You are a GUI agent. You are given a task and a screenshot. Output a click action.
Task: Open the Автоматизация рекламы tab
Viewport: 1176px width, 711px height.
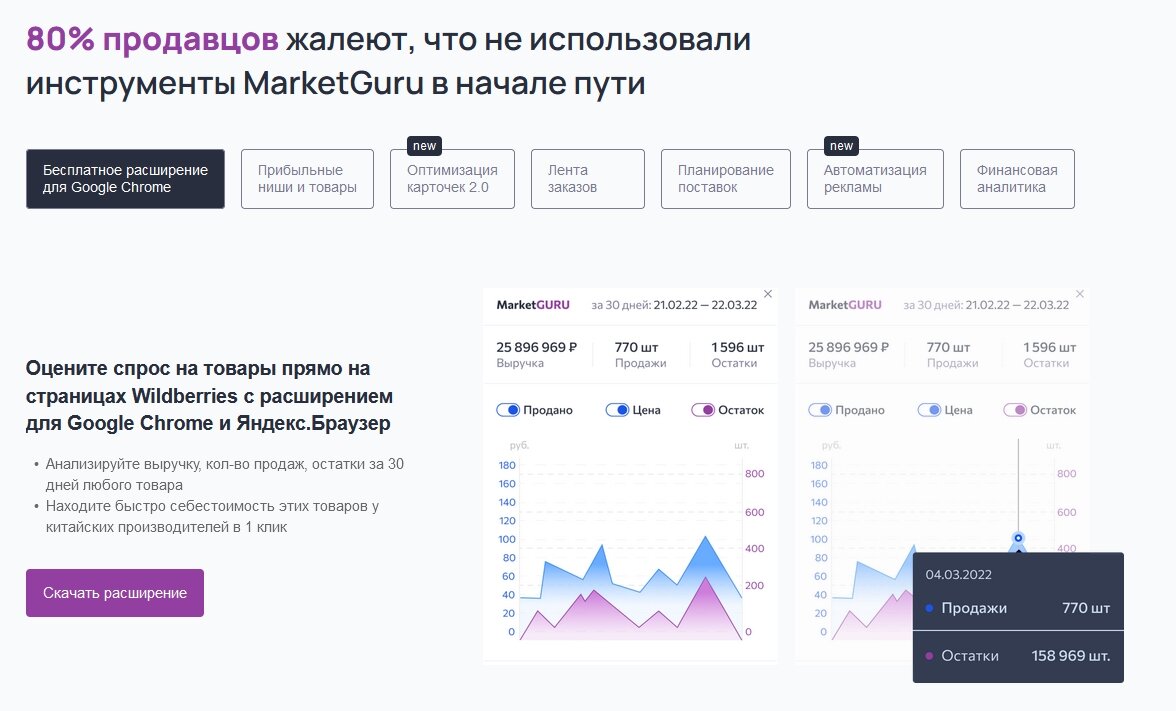click(x=875, y=178)
